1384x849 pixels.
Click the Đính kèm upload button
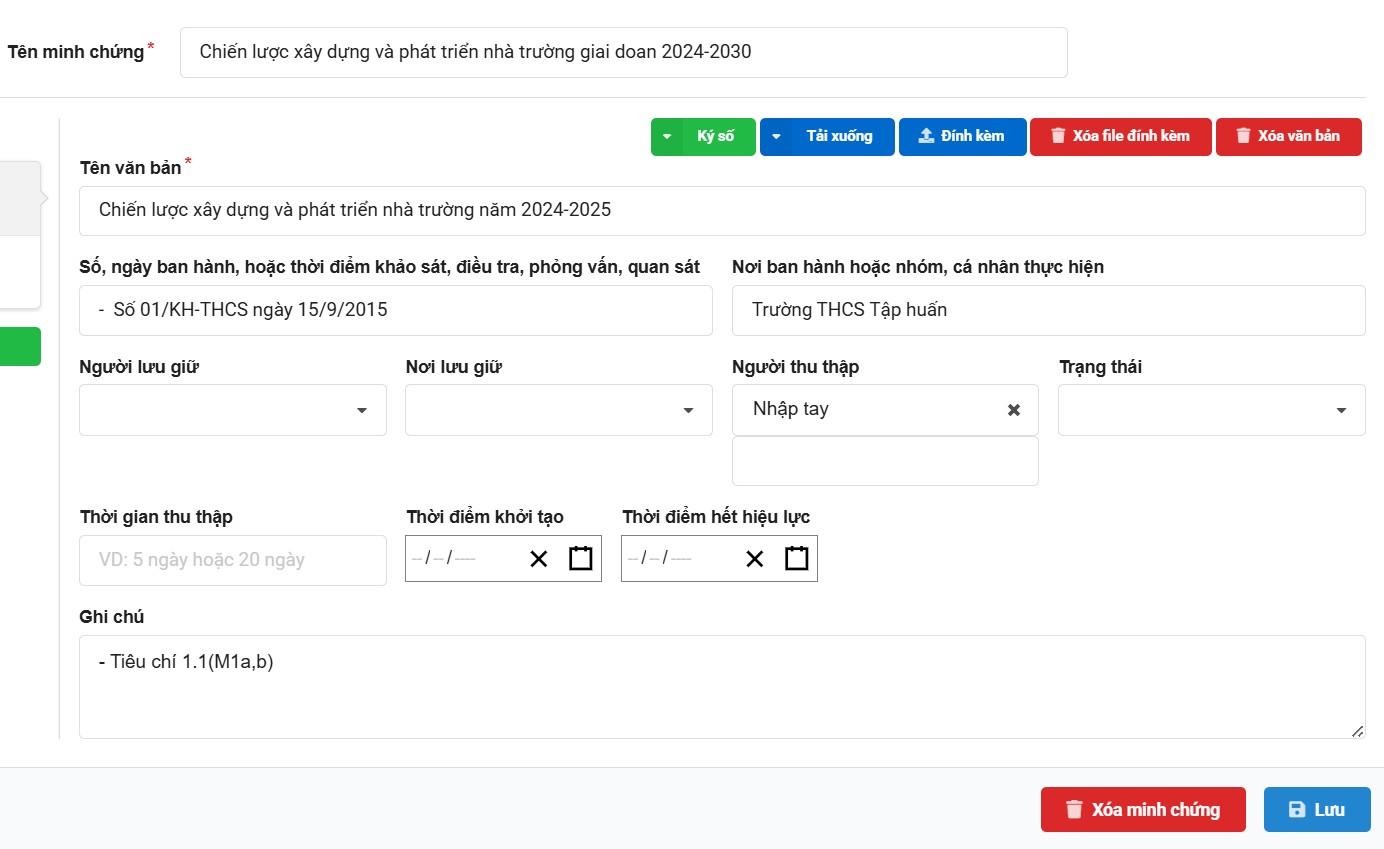(x=962, y=137)
